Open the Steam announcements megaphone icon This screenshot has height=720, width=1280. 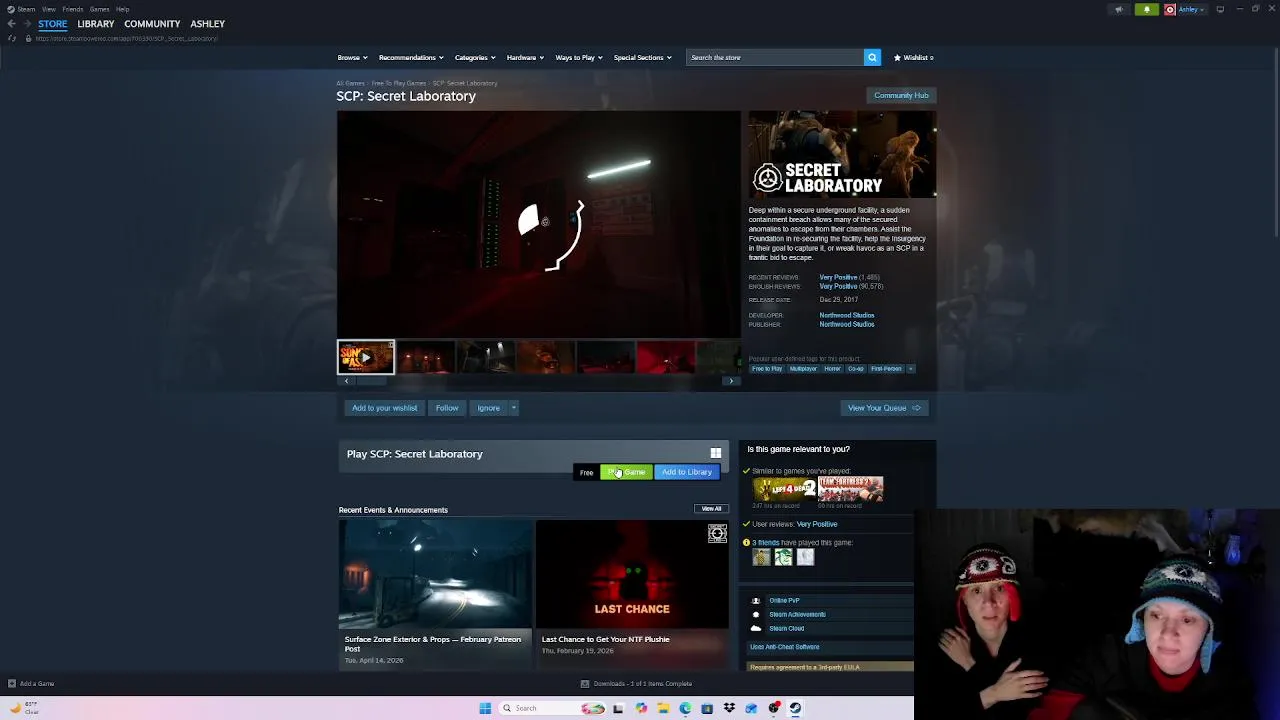point(1120,9)
